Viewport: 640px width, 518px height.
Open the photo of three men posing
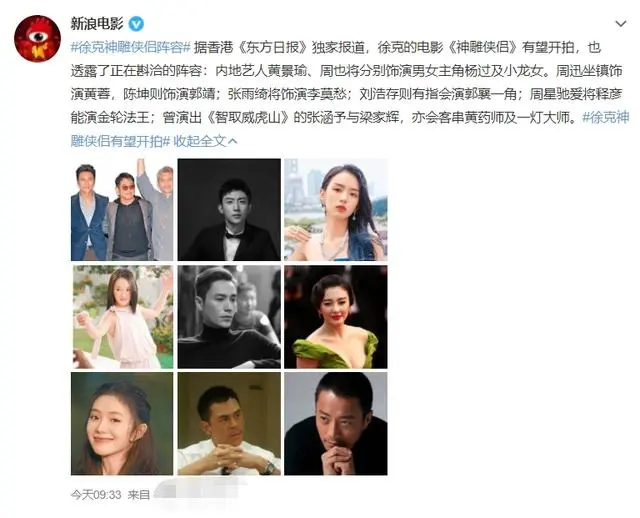coord(122,210)
